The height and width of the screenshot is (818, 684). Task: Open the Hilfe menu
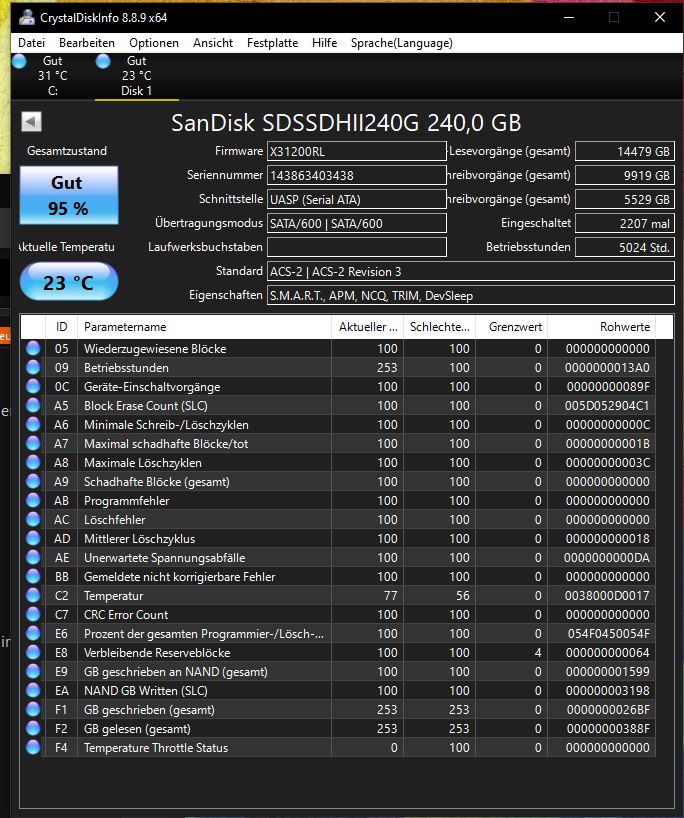tap(325, 43)
